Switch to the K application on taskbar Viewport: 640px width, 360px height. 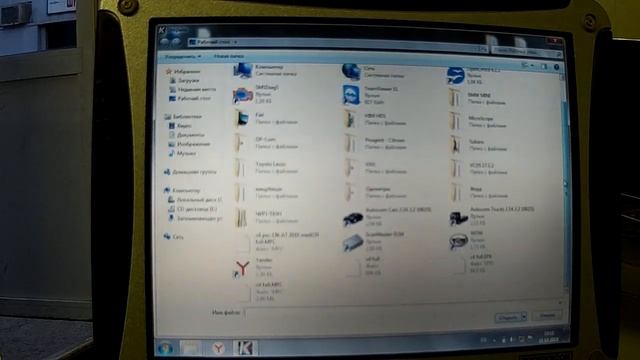(245, 347)
